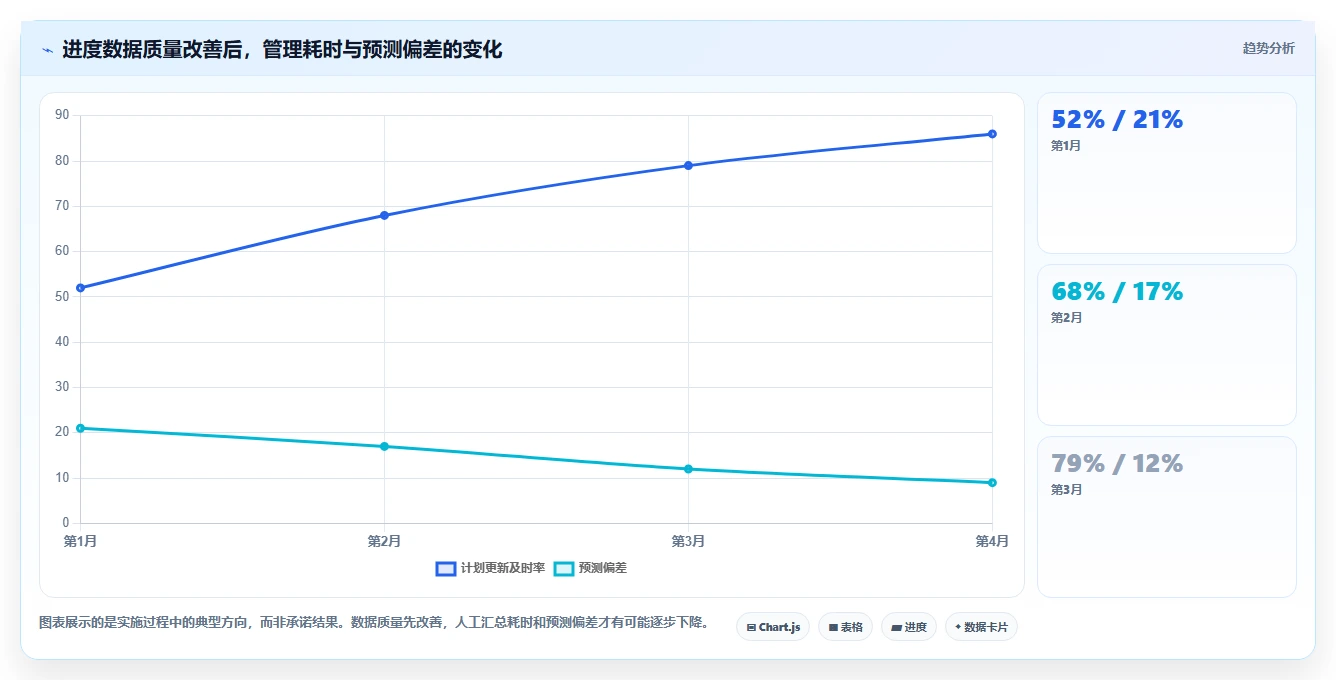Select the 79% / 12% value for 第3月
The image size is (1336, 680).
point(1117,464)
